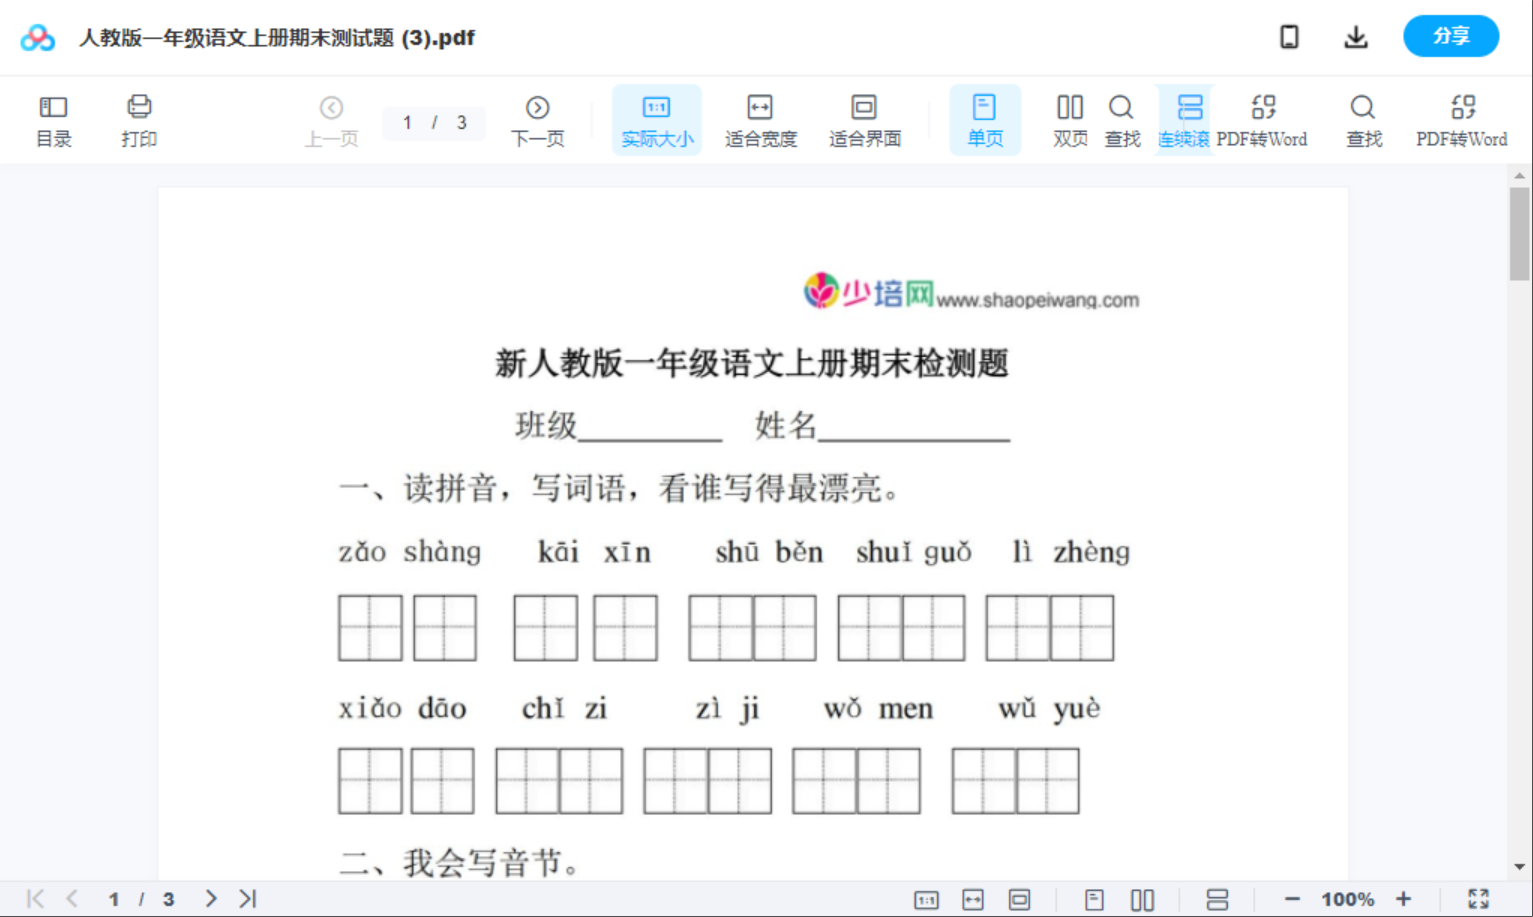Open the 查找 search tool
The image size is (1533, 917).
tap(1122, 118)
